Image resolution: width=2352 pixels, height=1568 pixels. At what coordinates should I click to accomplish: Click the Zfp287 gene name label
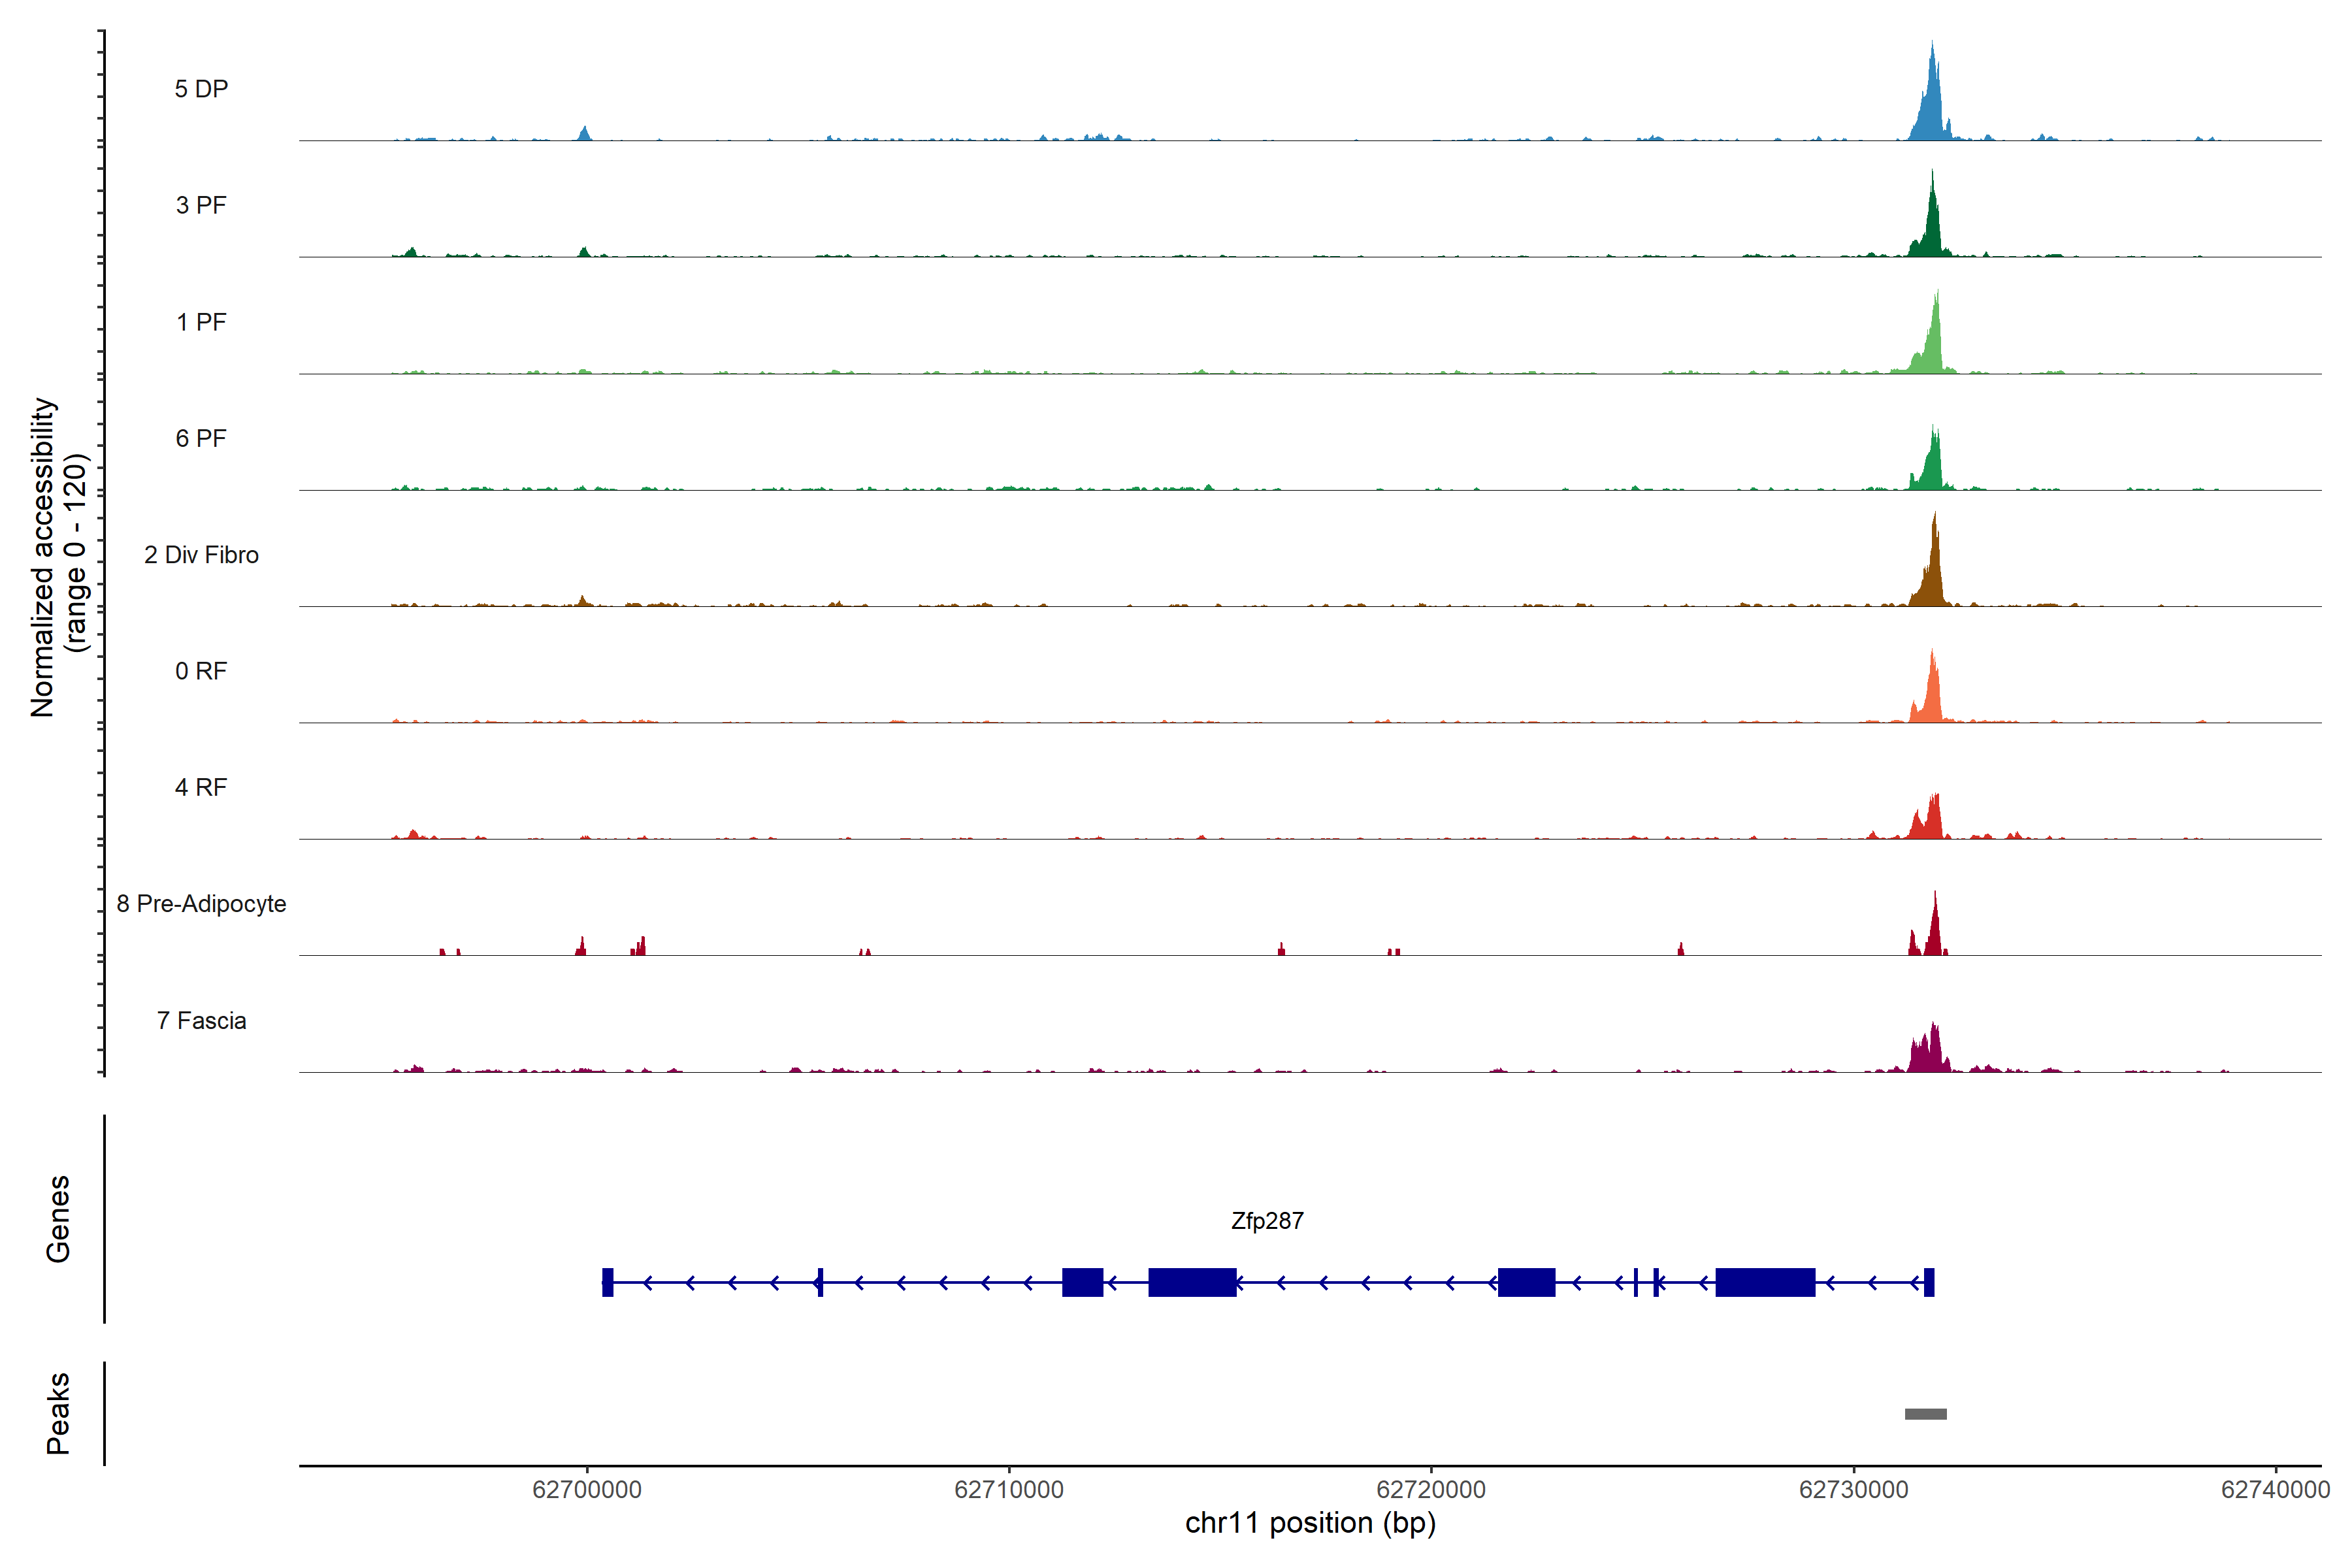coord(1267,1221)
